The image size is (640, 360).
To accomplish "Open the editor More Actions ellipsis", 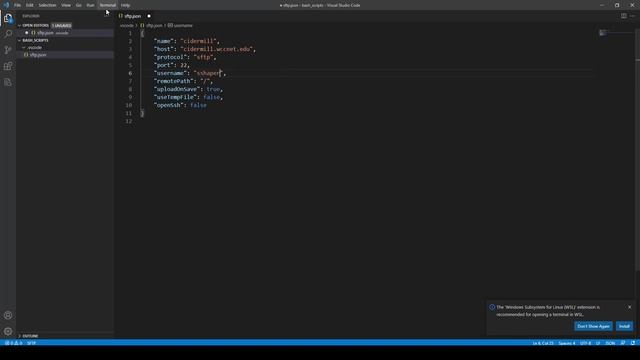I will click(x=632, y=16).
